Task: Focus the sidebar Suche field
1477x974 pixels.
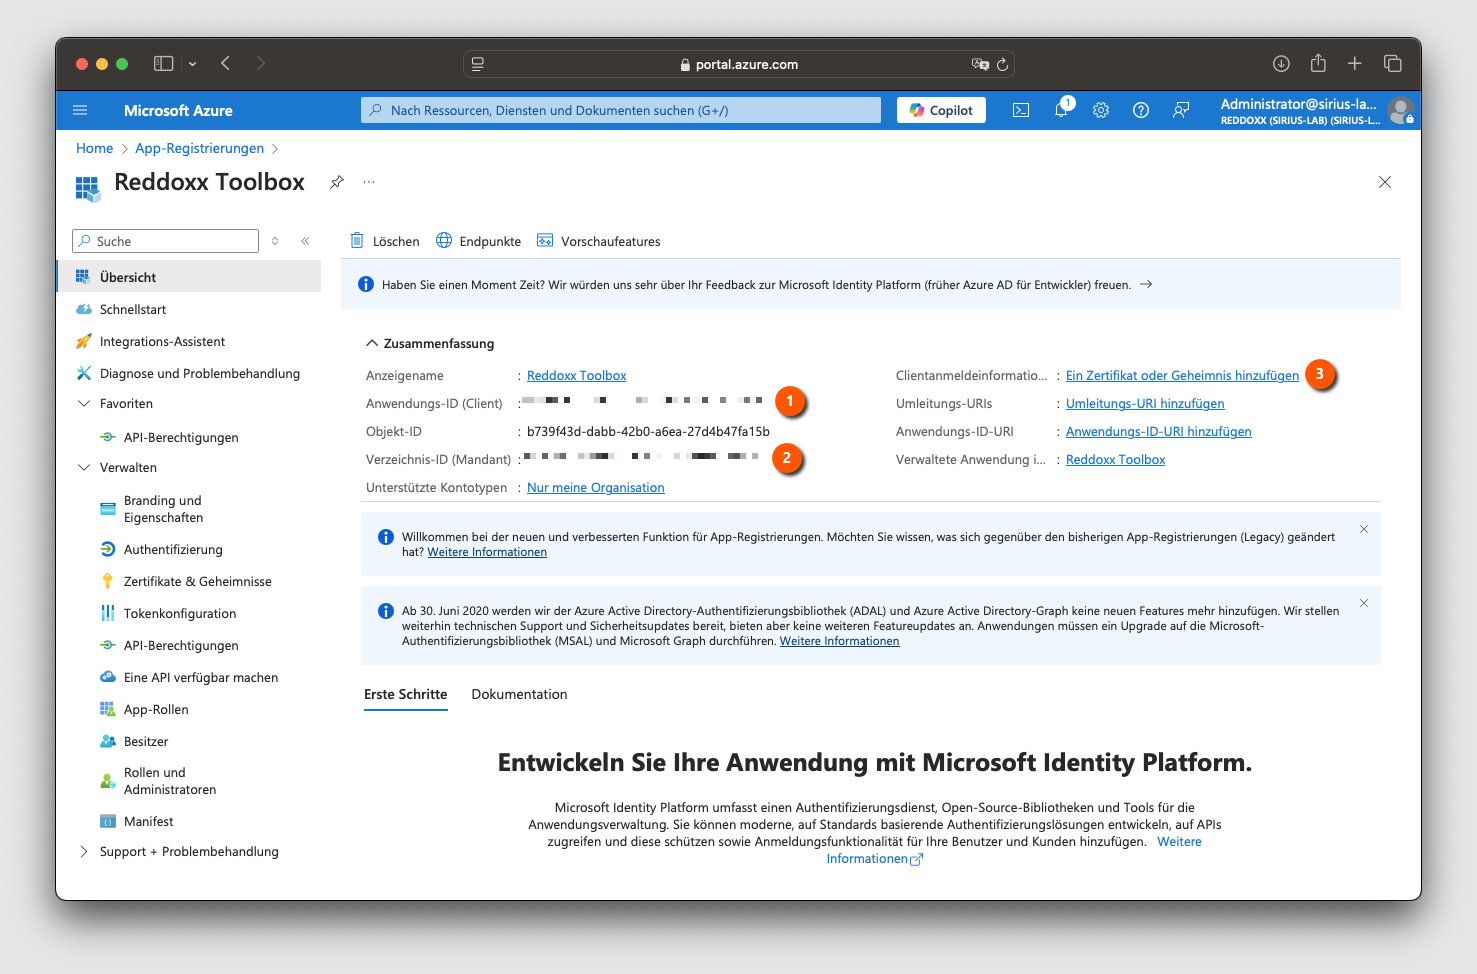Action: coord(165,241)
